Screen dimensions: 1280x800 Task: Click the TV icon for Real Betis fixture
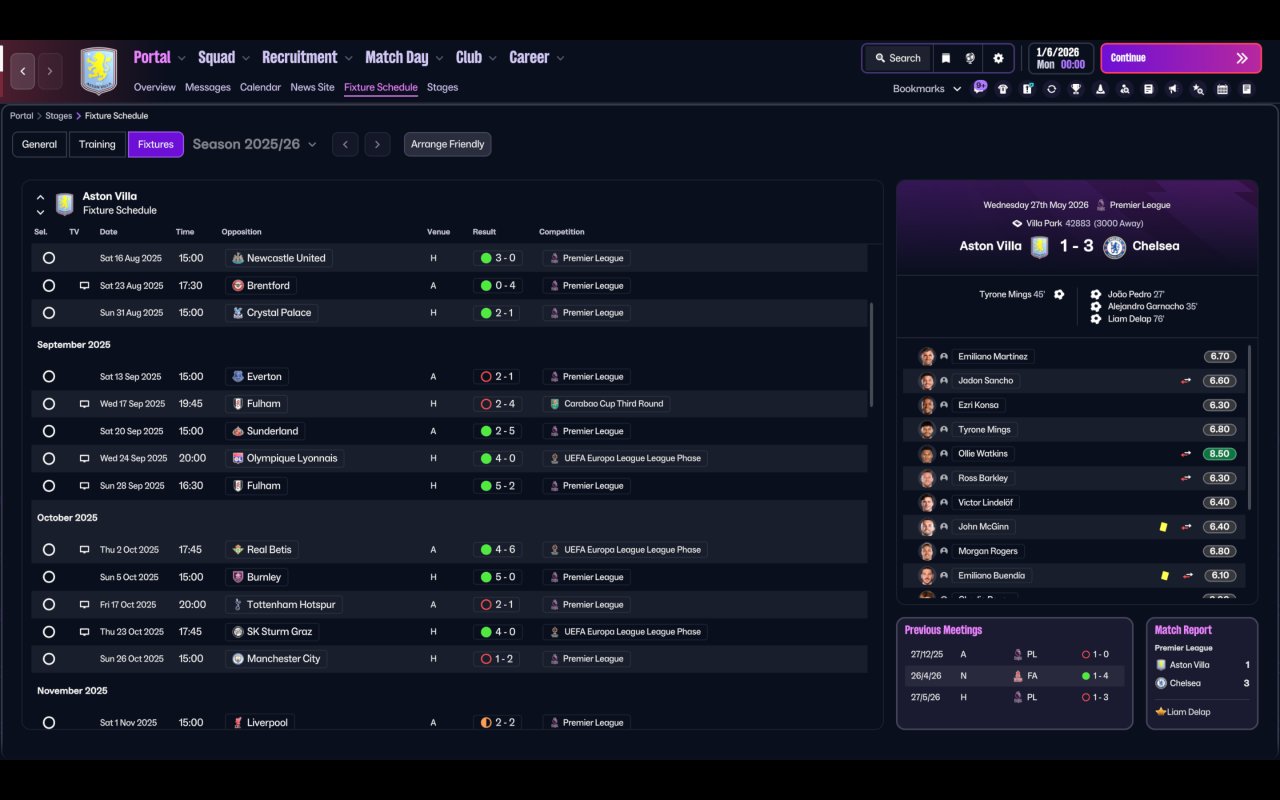point(85,550)
